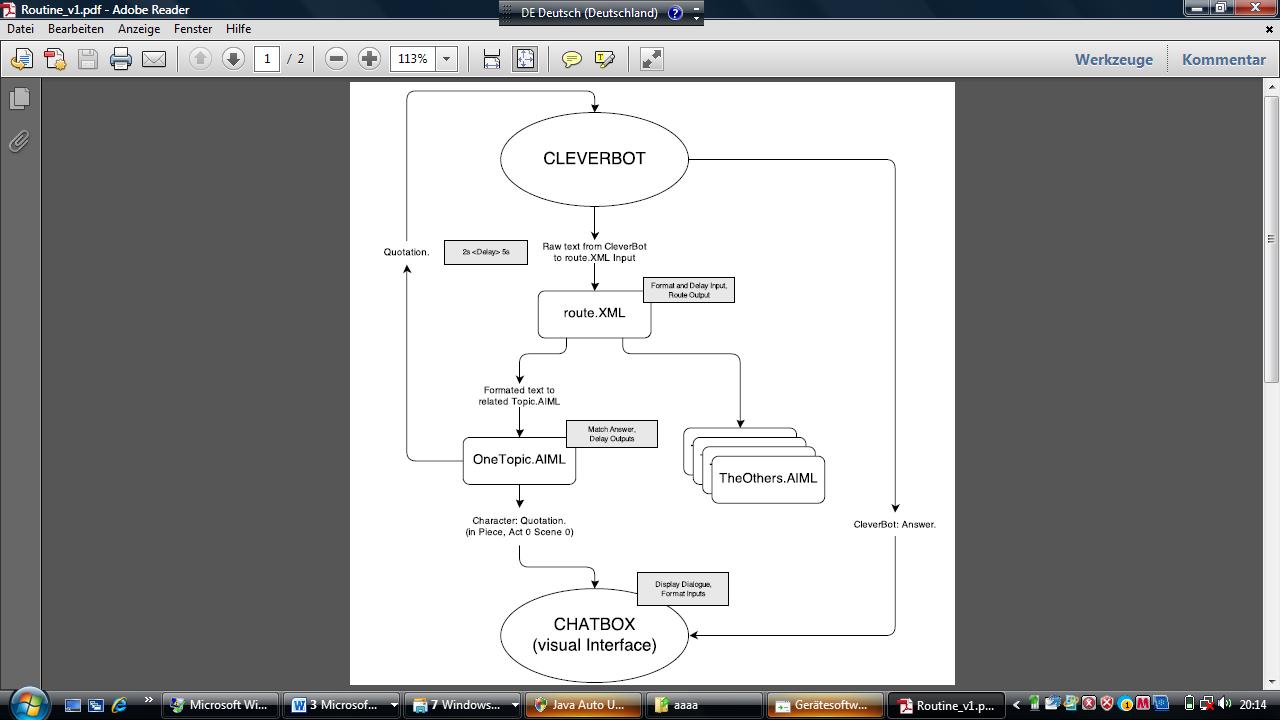This screenshot has height=720, width=1280.
Task: Click the Print document icon
Action: (x=121, y=59)
